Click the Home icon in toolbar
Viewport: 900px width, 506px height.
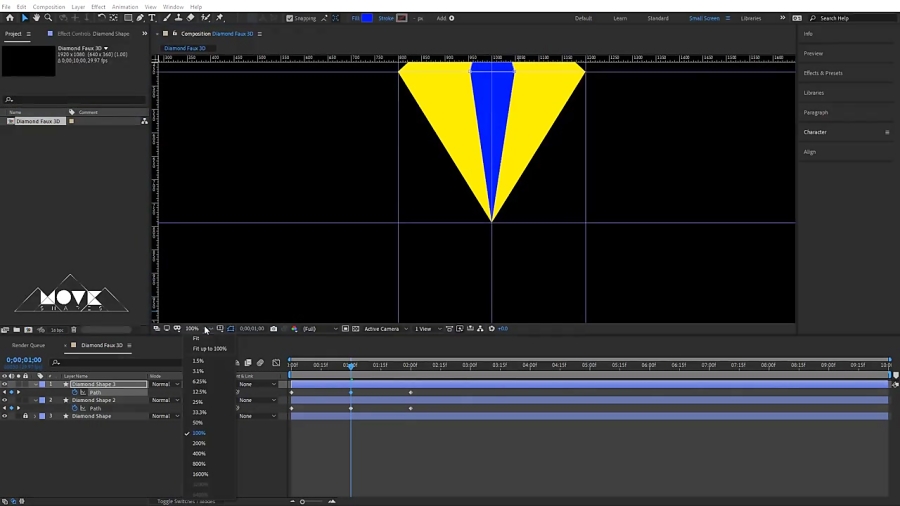pyautogui.click(x=10, y=18)
